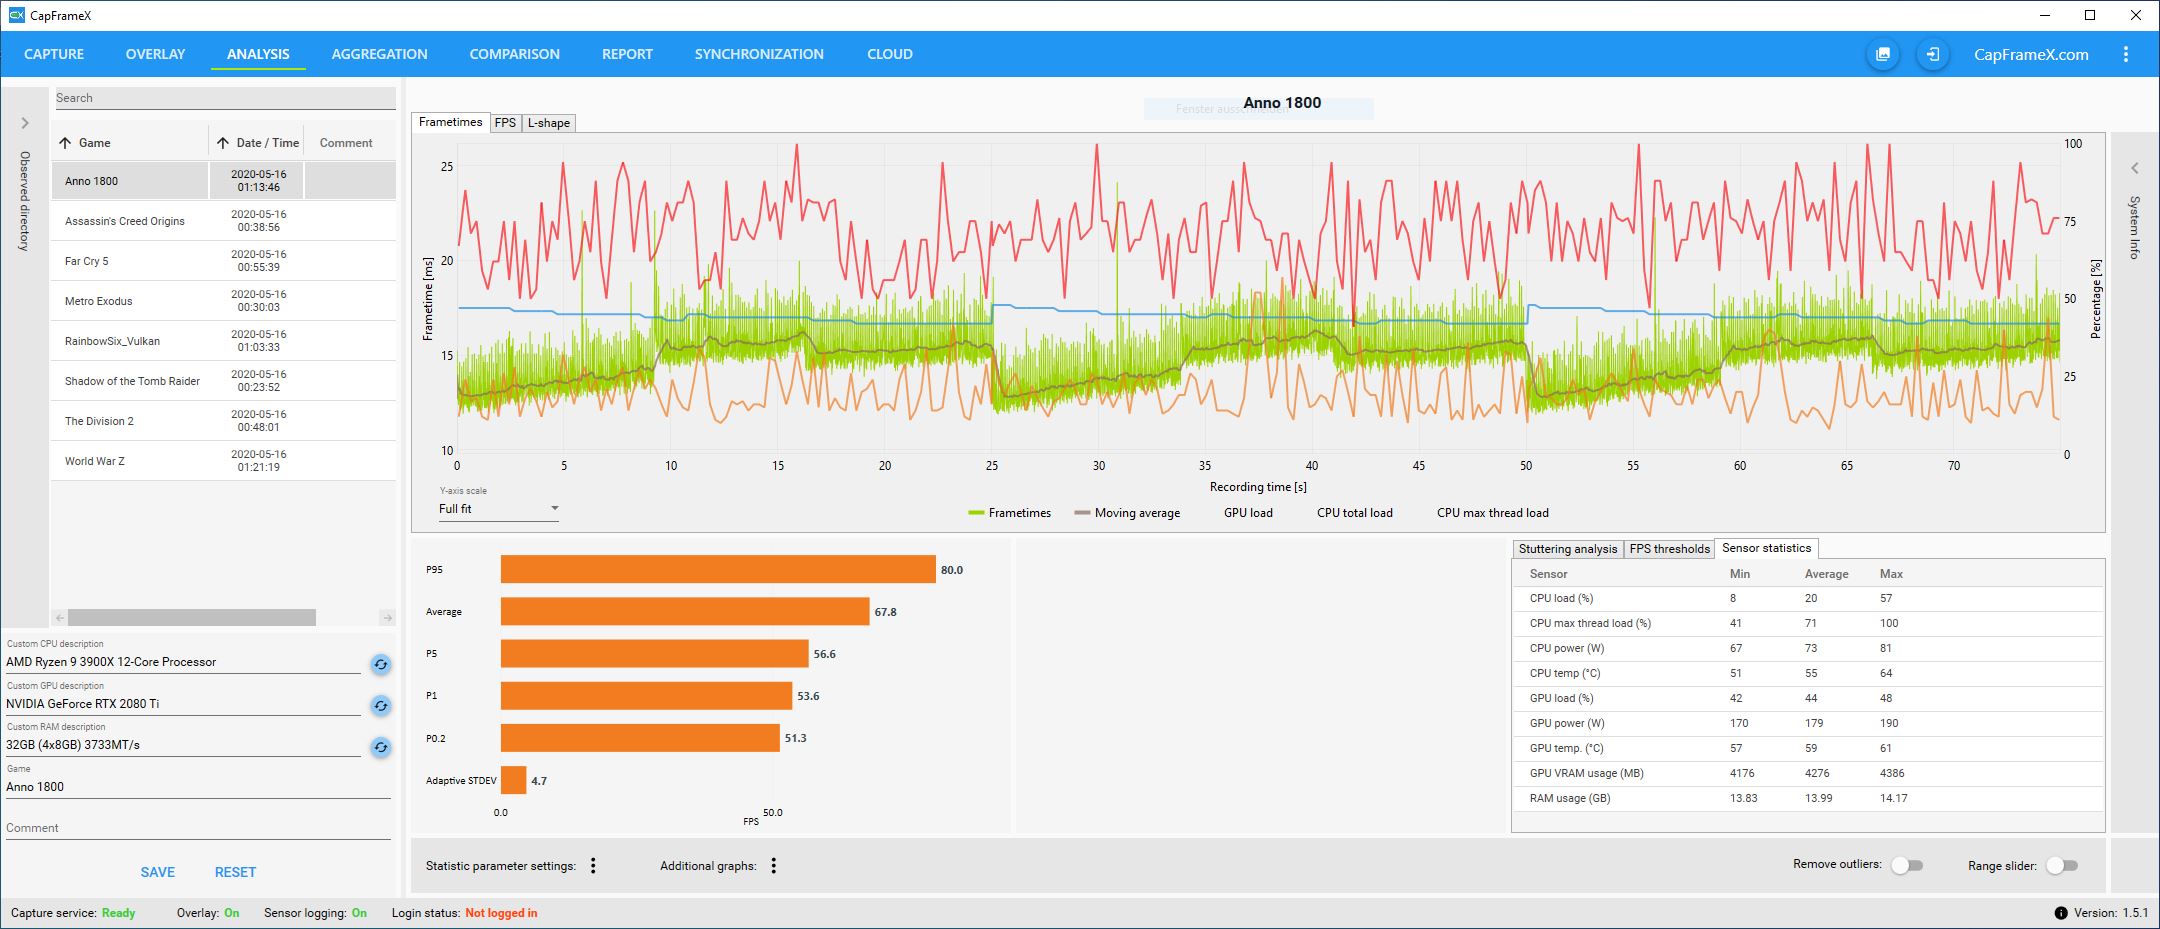Click the CapFrameX app logo in title bar
This screenshot has width=2160, height=929.
click(16, 15)
